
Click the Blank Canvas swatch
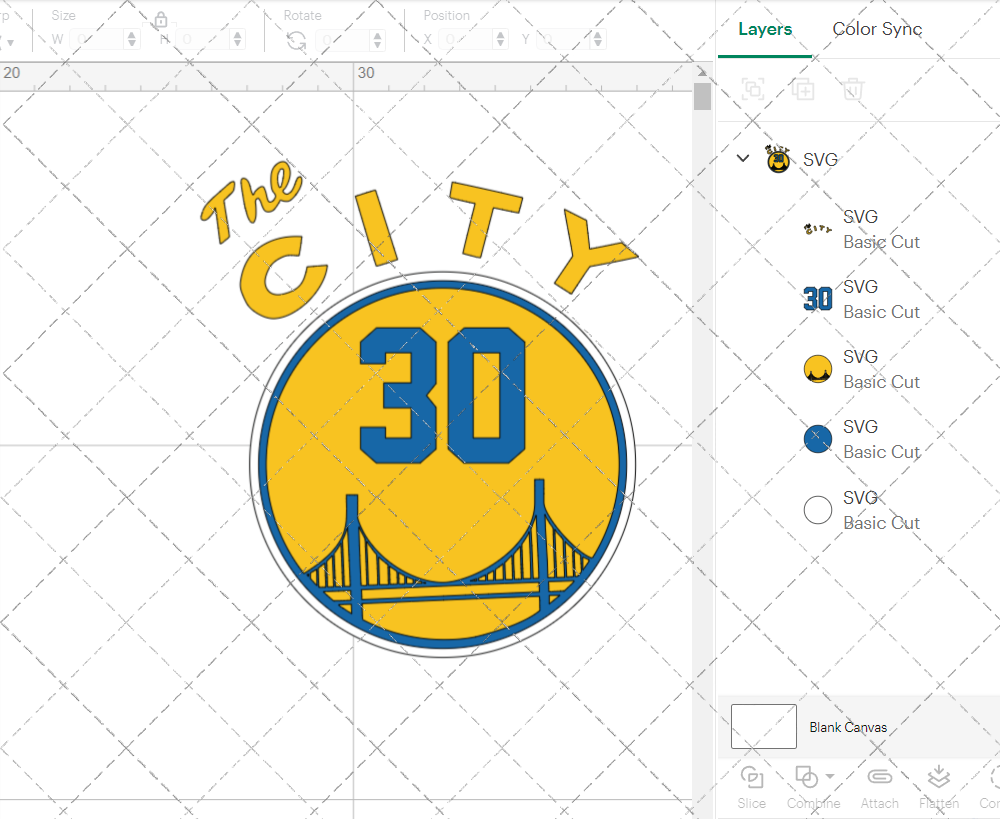(x=763, y=727)
